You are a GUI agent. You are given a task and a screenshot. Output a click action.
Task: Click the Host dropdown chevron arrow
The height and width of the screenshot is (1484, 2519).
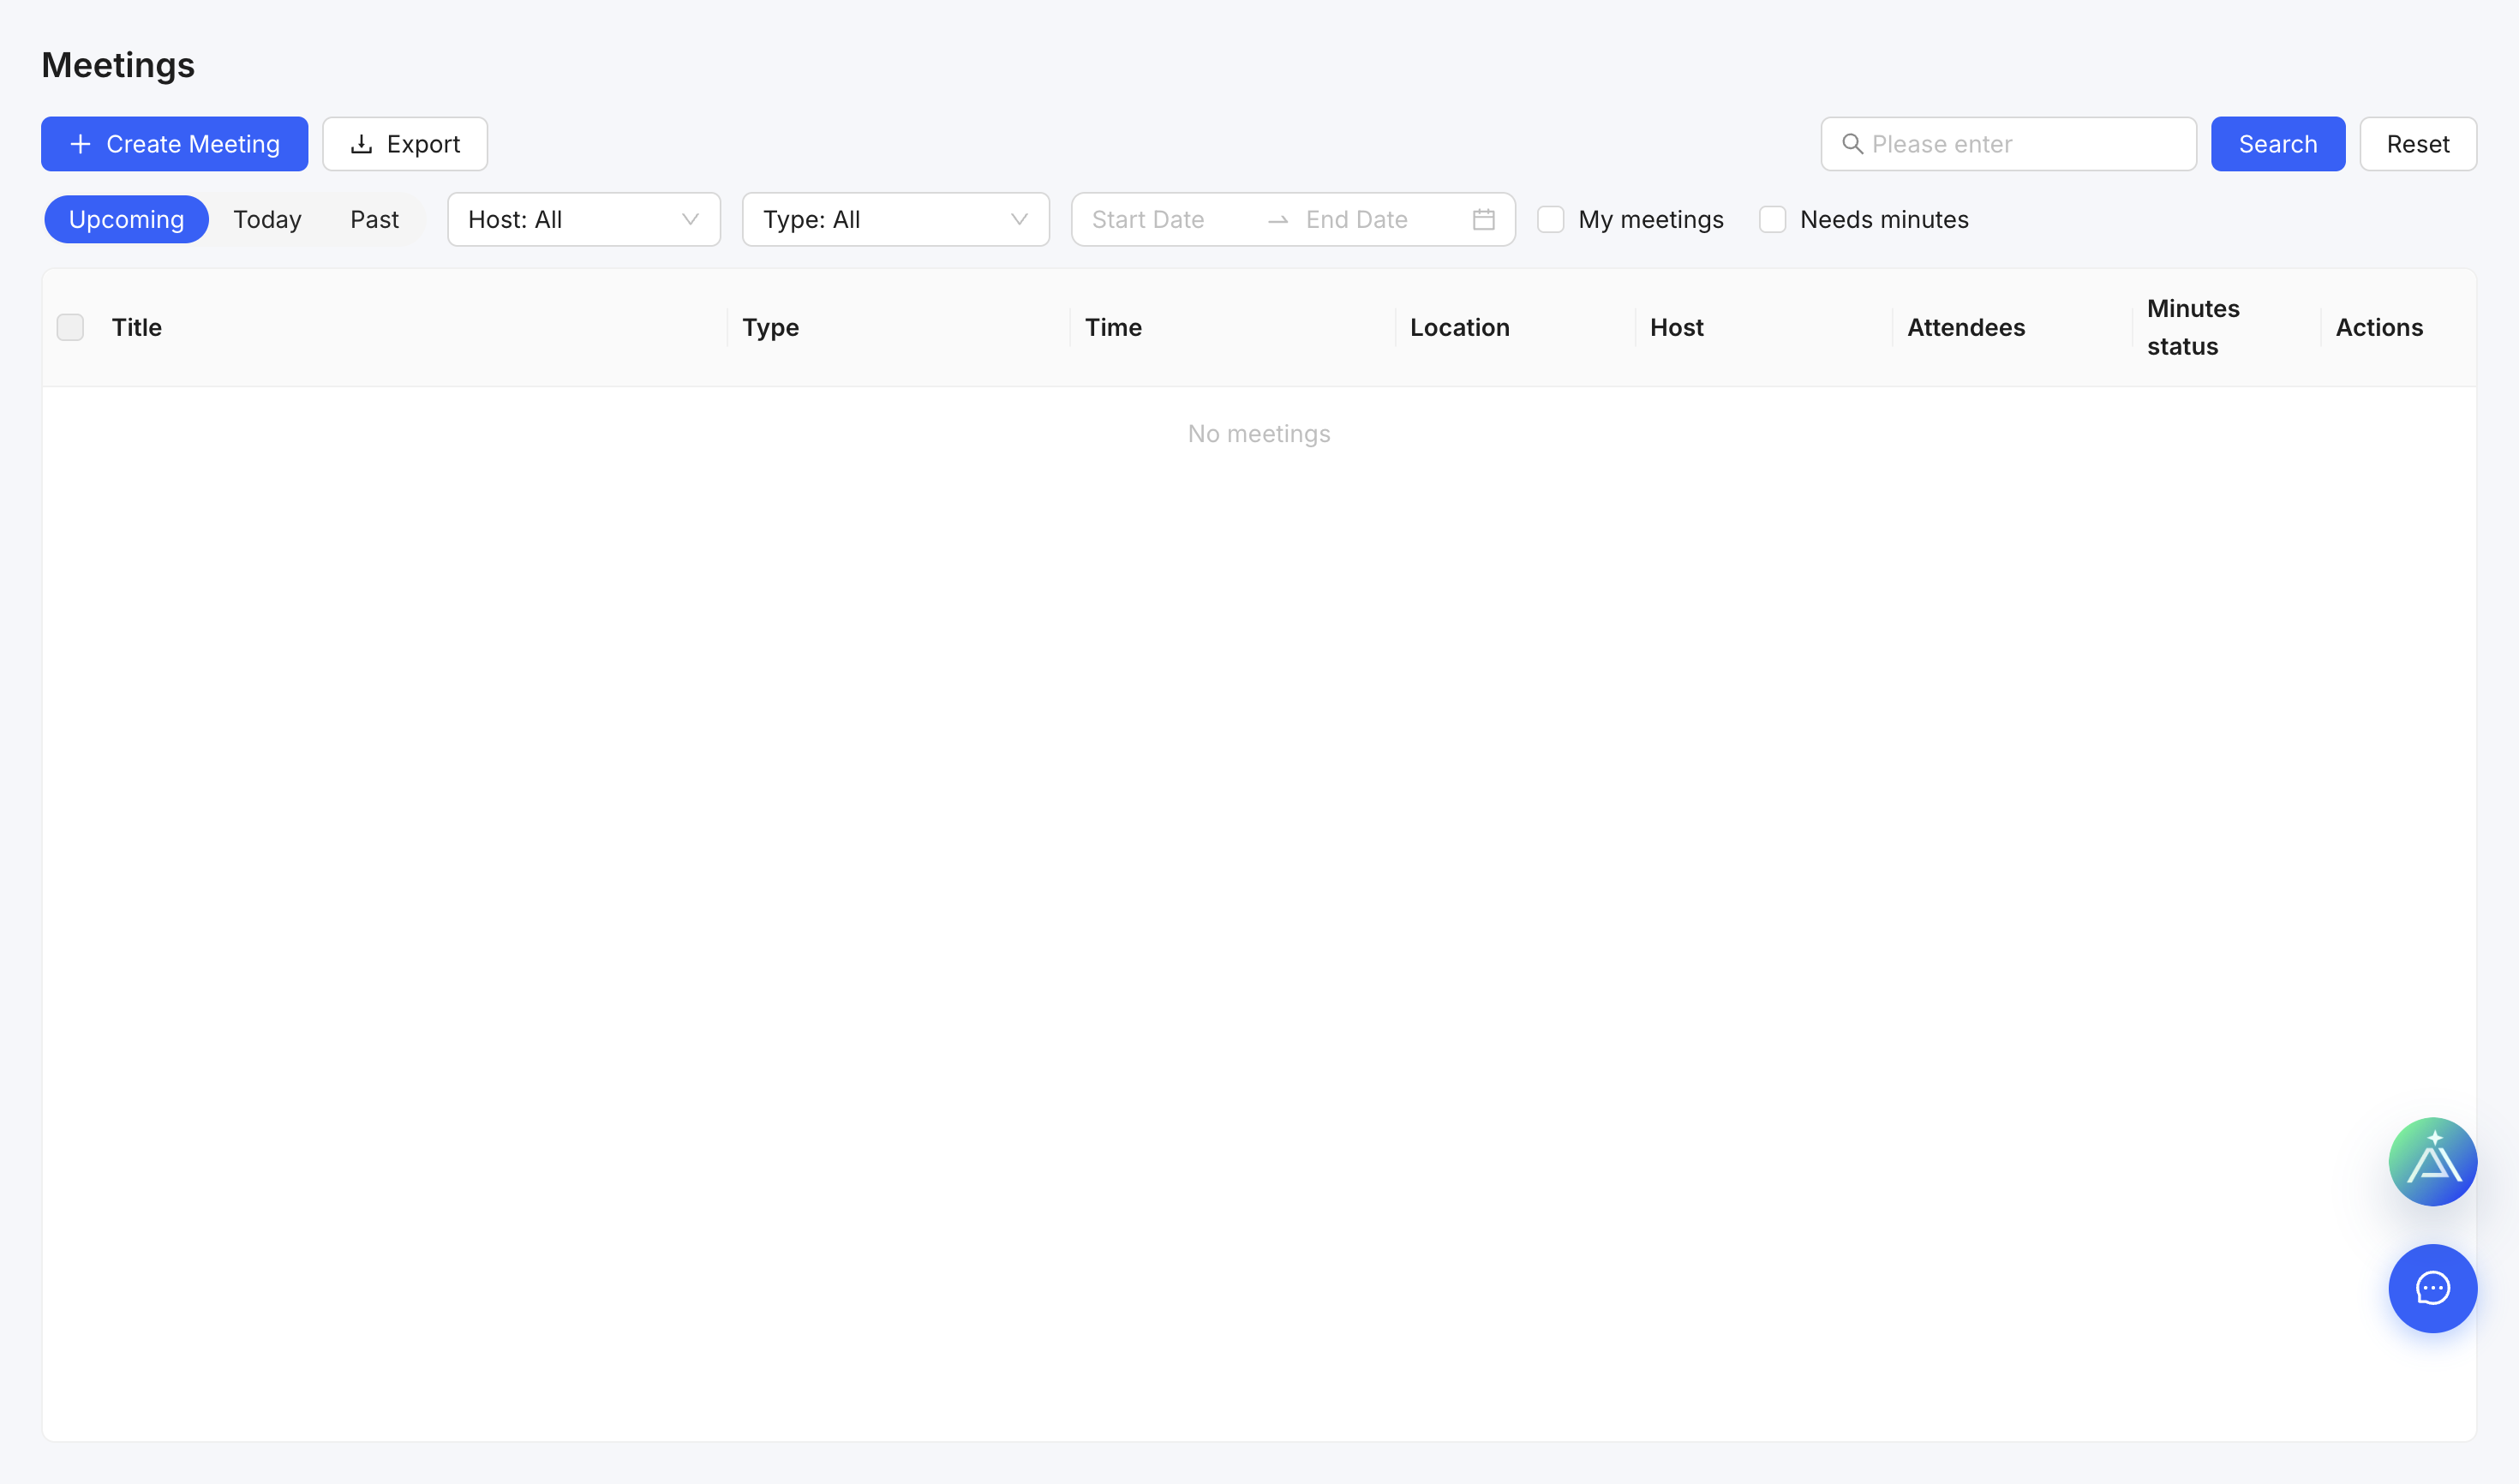[x=689, y=219]
